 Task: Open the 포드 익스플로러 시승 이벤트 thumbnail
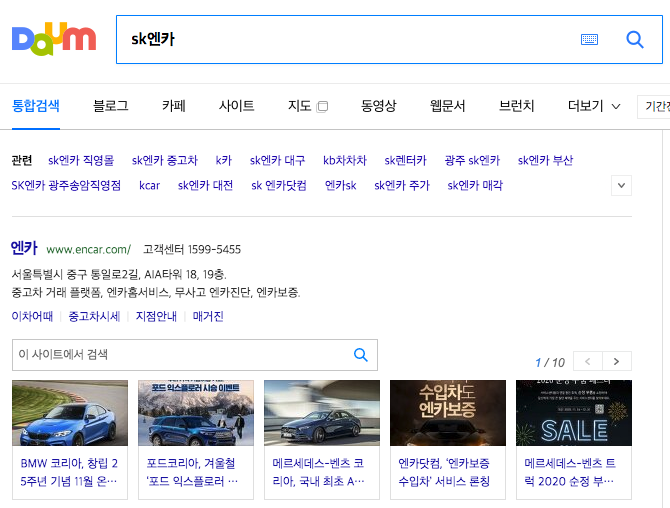tap(196, 413)
